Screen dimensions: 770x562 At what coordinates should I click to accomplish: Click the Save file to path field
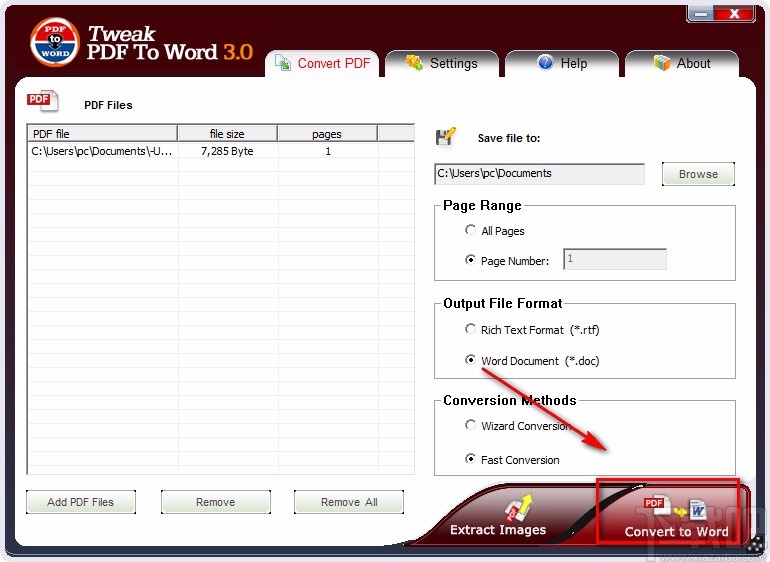539,174
